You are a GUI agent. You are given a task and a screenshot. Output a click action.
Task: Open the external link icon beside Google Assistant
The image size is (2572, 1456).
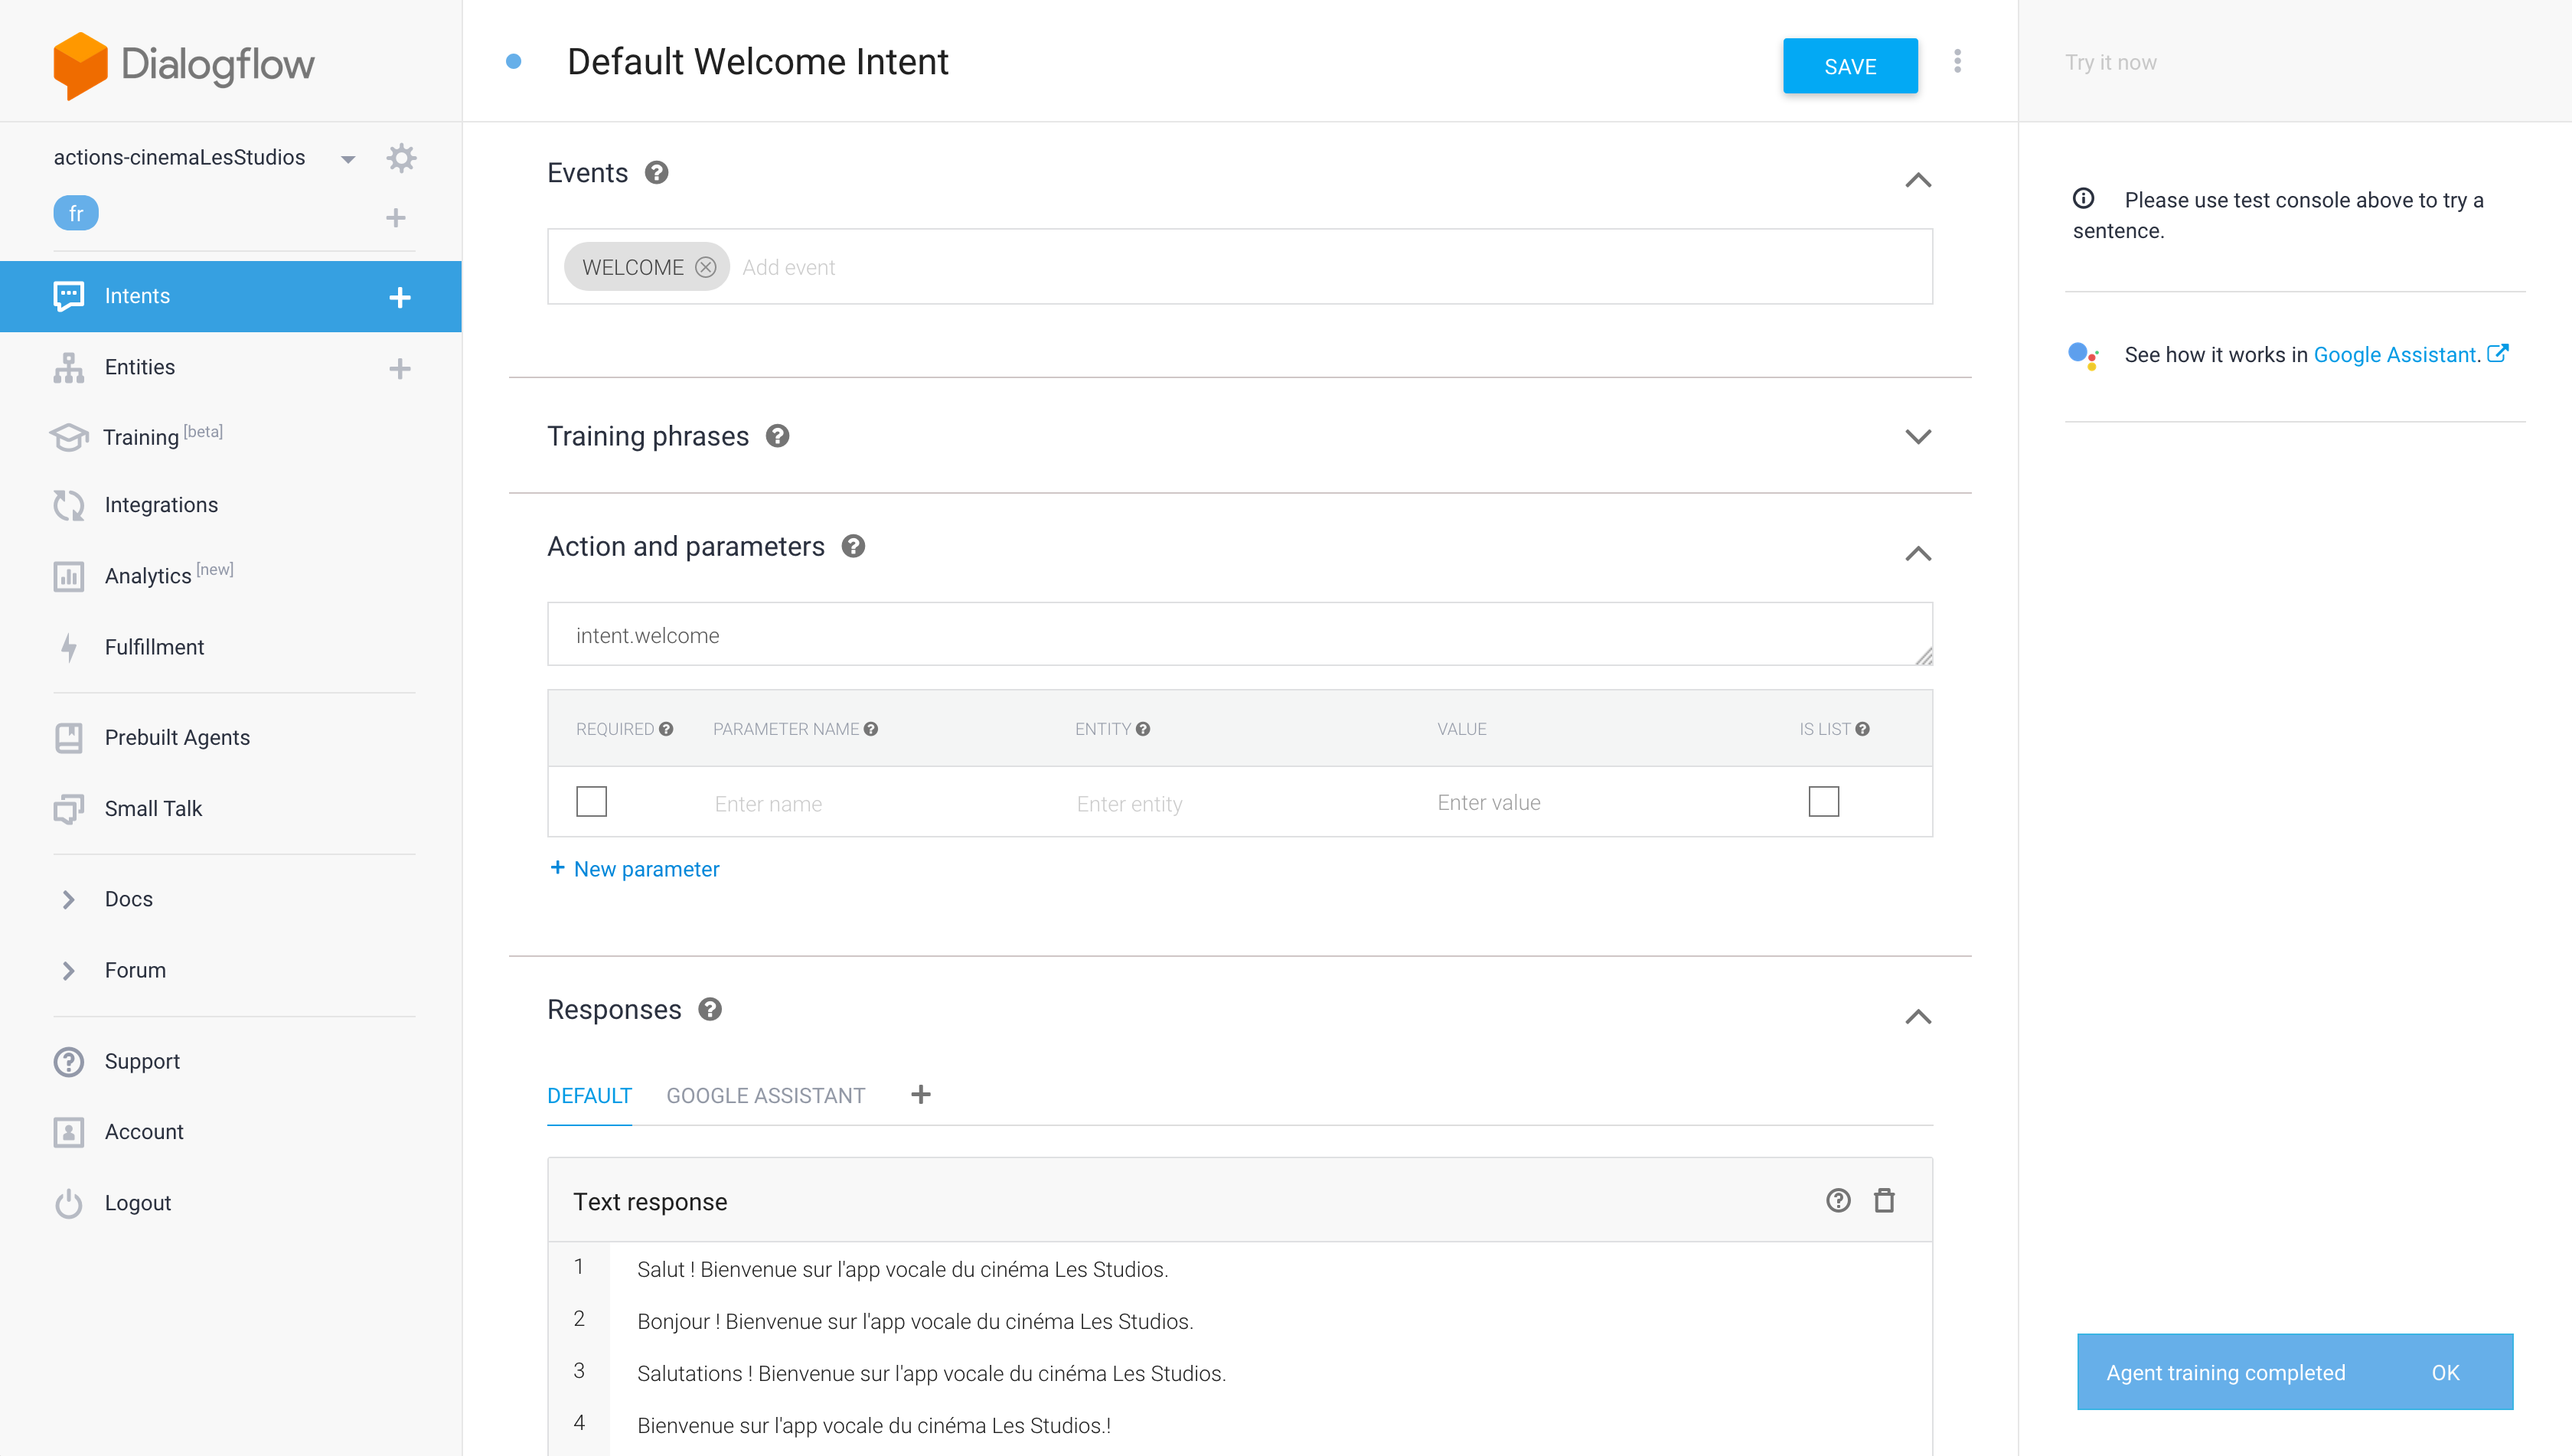(2497, 353)
